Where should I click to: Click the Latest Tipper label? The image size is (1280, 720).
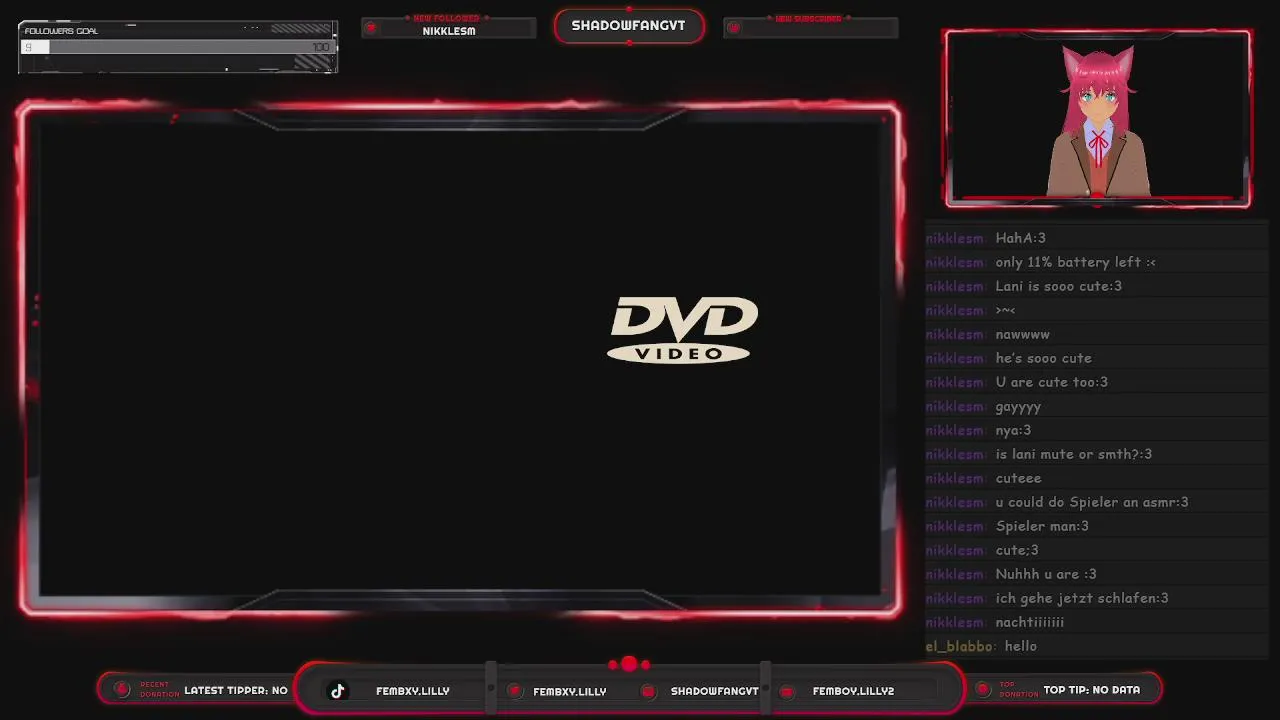[236, 690]
